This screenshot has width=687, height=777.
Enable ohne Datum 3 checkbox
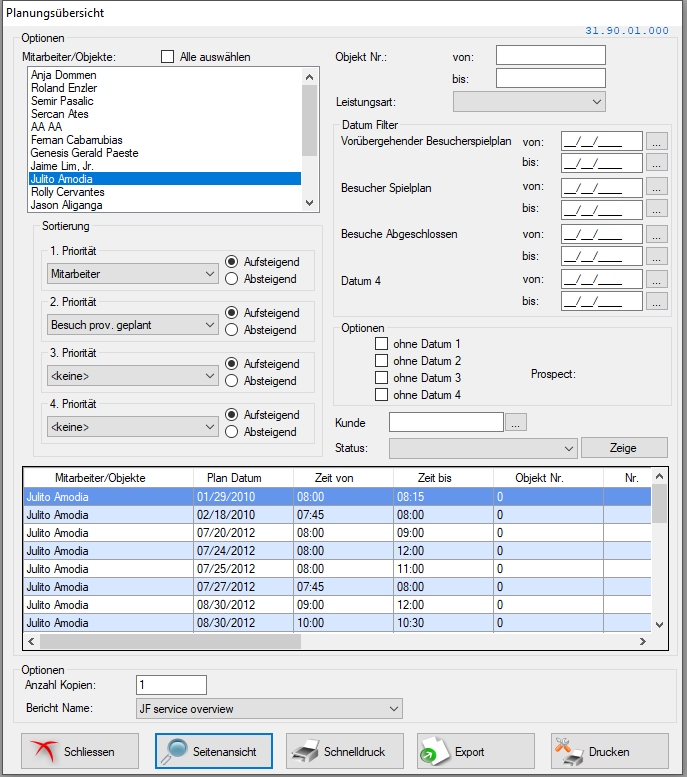point(381,378)
